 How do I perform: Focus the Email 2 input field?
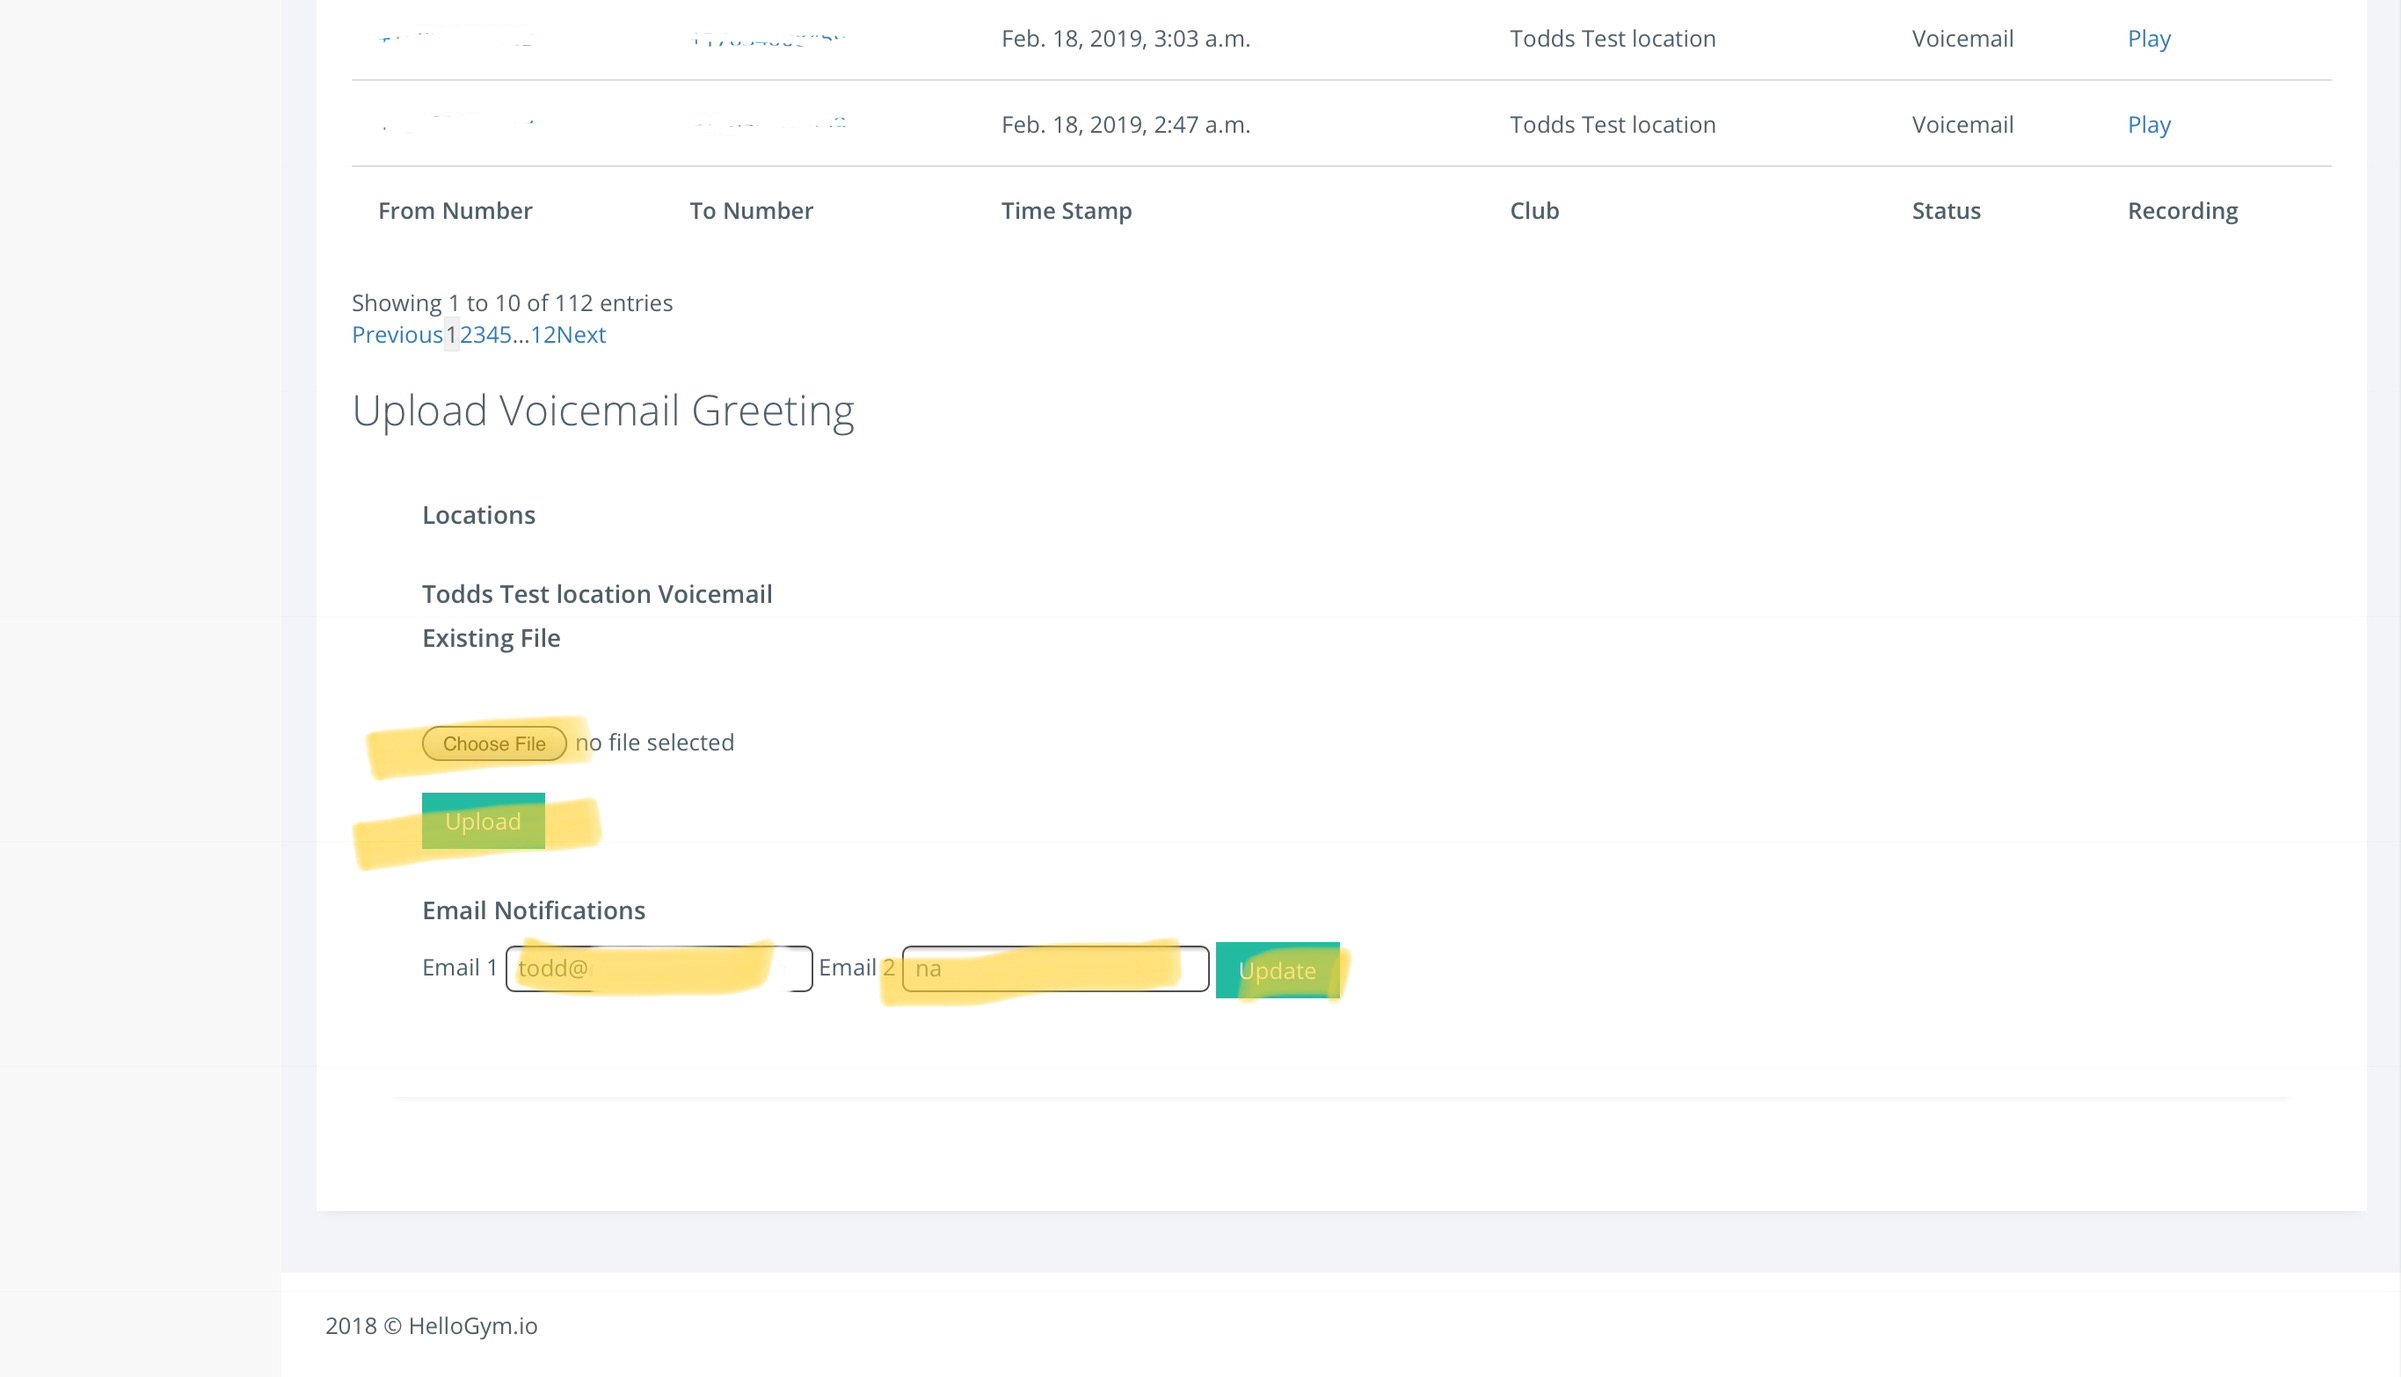coord(1054,968)
